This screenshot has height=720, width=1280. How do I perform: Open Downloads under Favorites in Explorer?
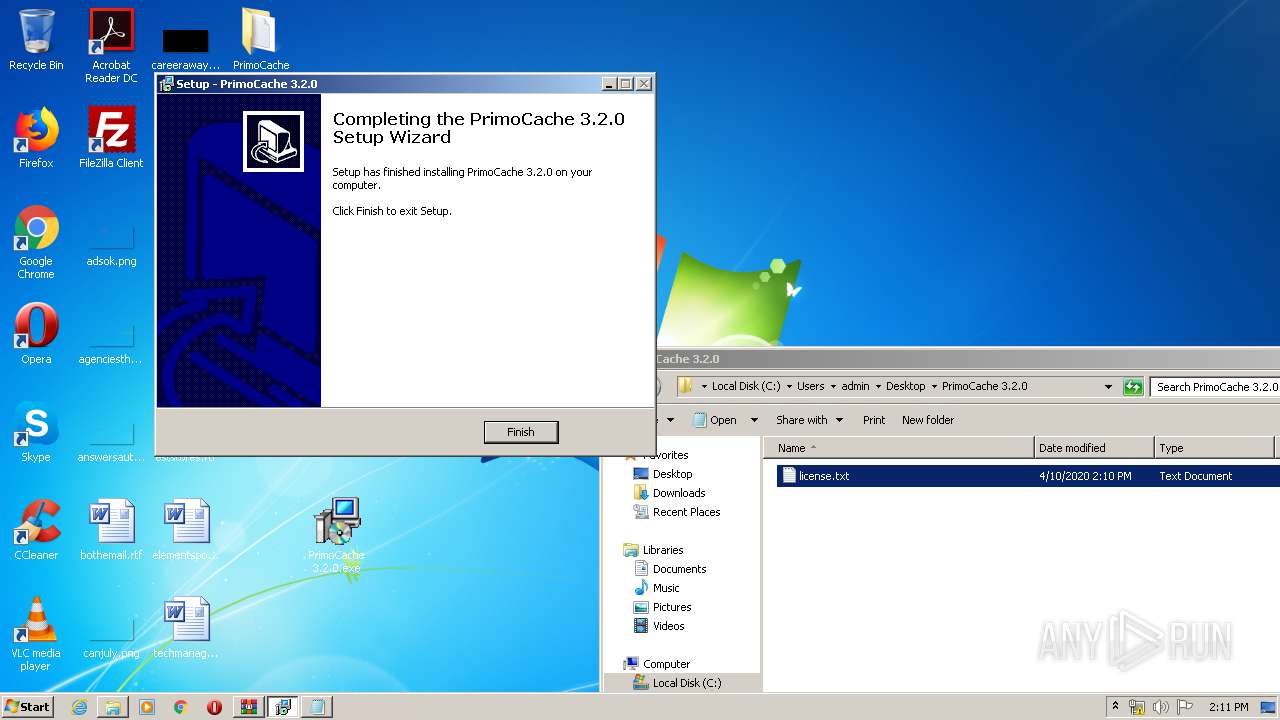coord(679,493)
